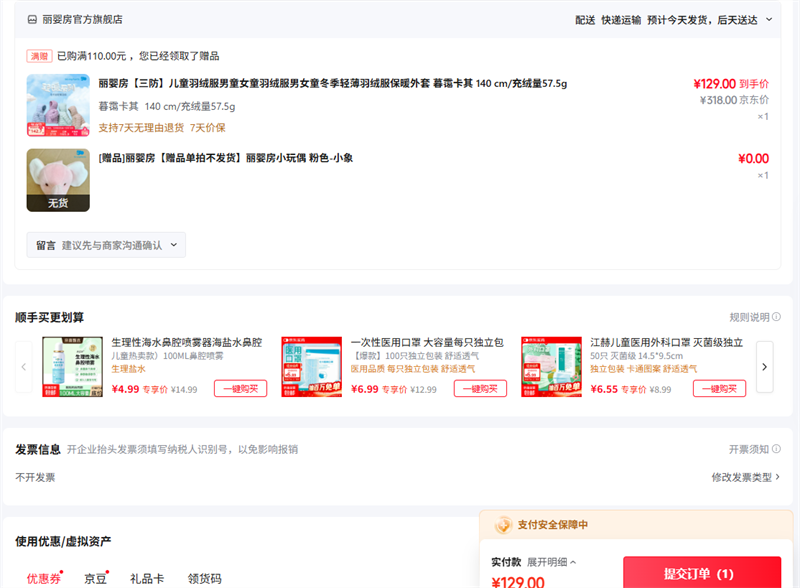Expand the 展开明细 payment details
This screenshot has width=800, height=588.
(552, 562)
